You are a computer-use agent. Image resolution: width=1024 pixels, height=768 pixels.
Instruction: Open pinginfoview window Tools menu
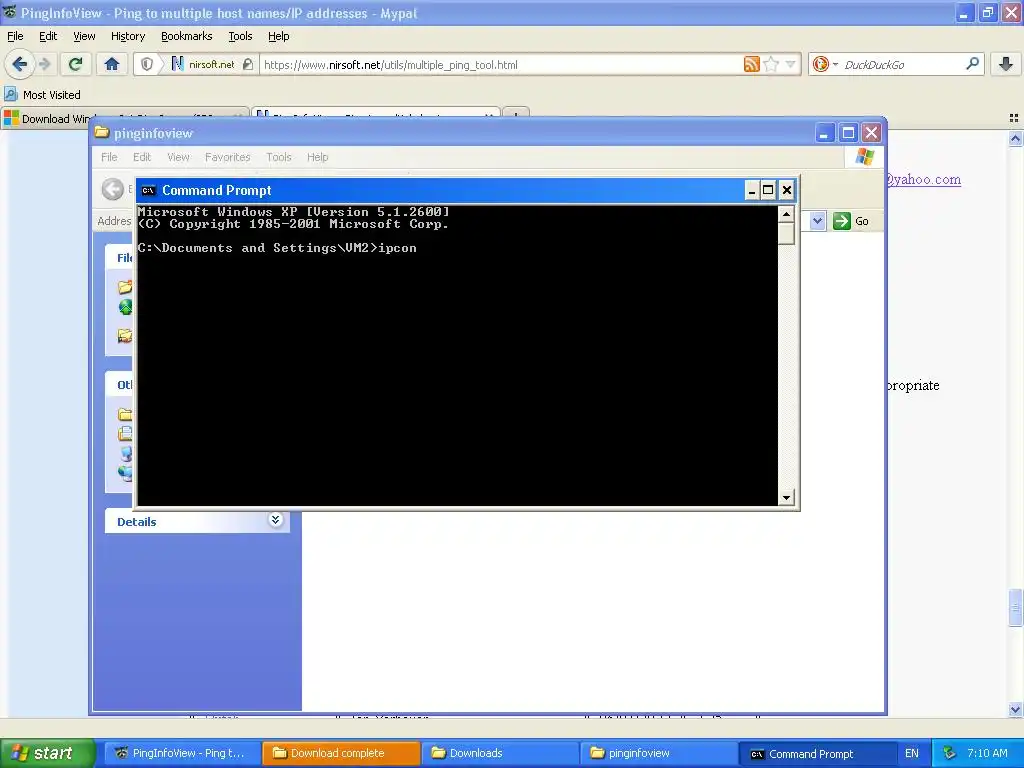coord(278,157)
